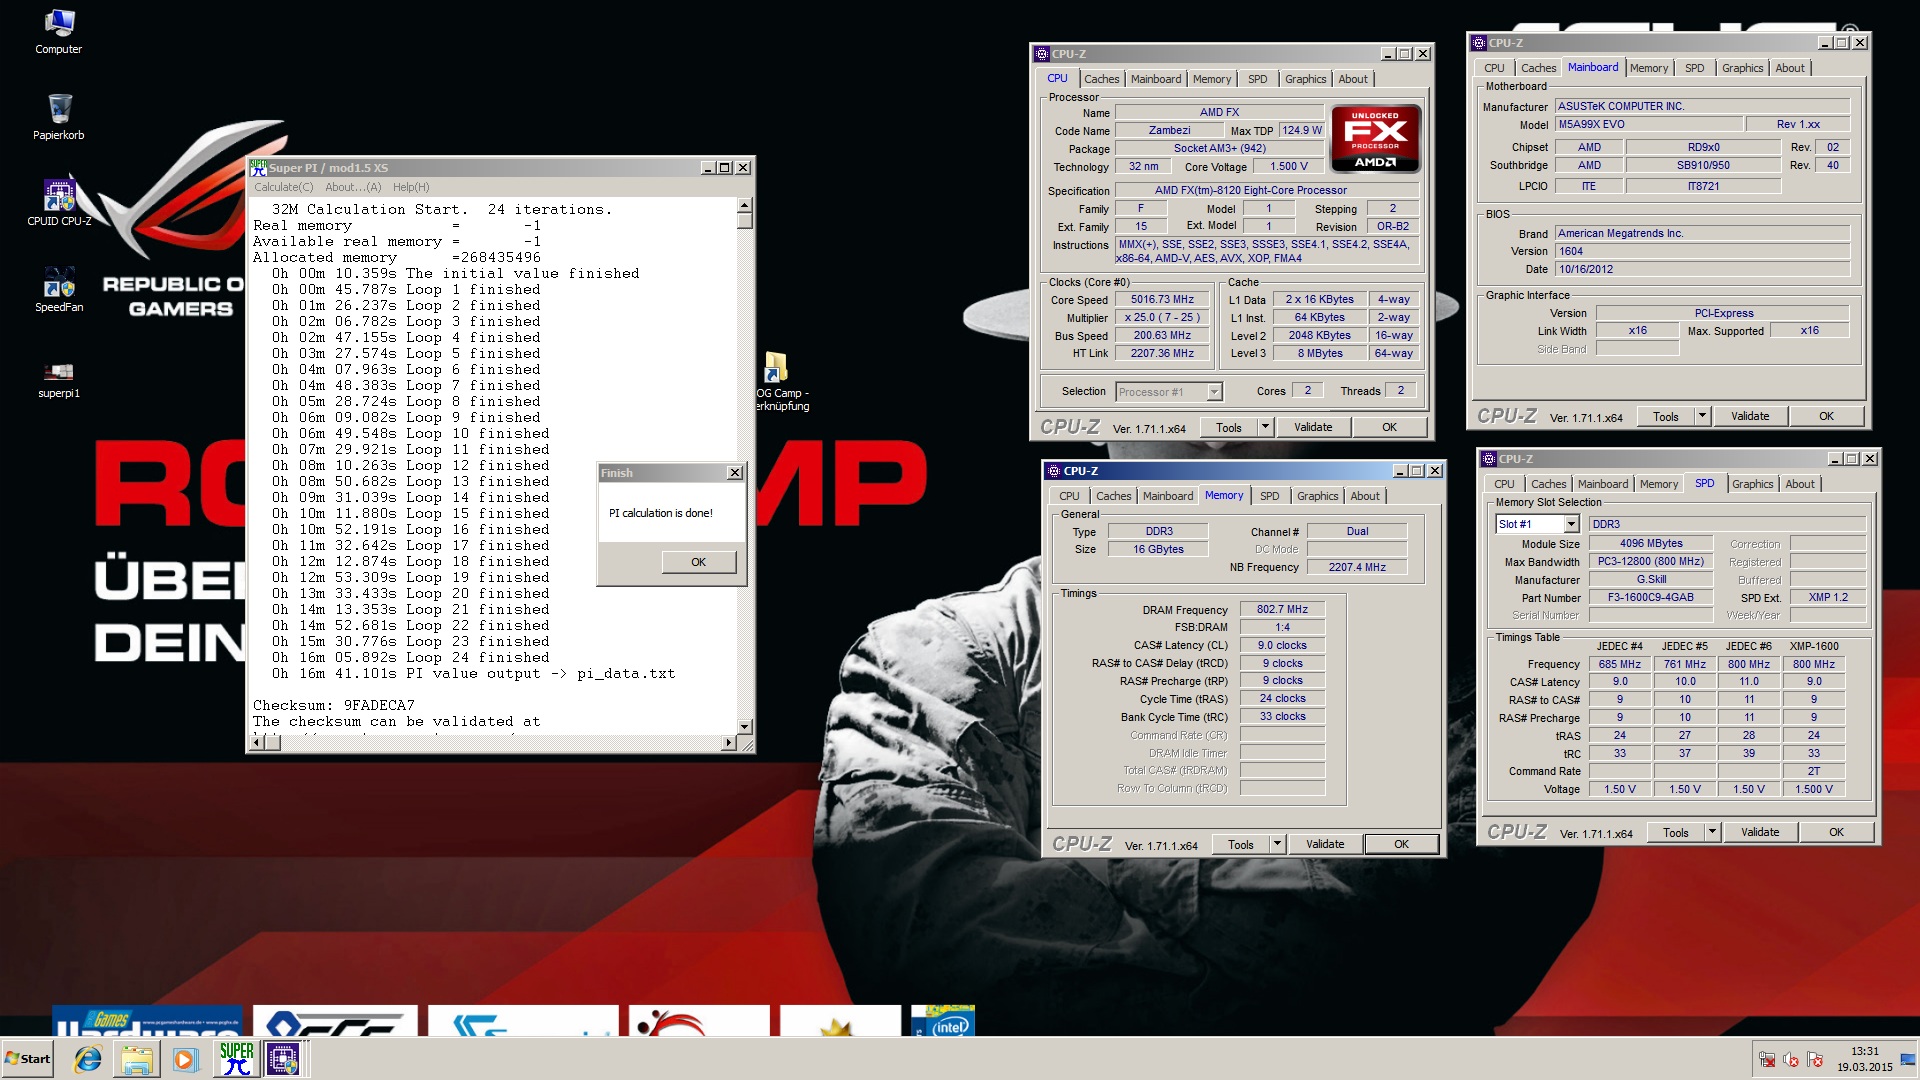1920x1080 pixels.
Task: Expand Tools arrow in the CPU-Z SPD window
Action: pos(1712,832)
